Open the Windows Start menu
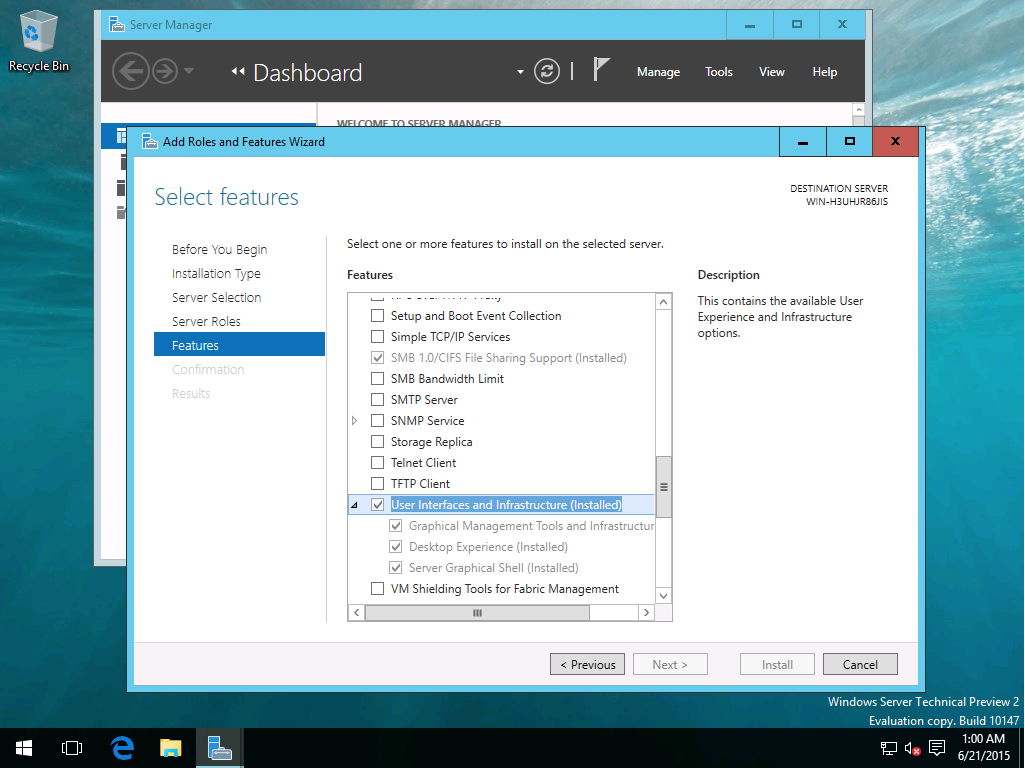The height and width of the screenshot is (768, 1025). [x=24, y=747]
